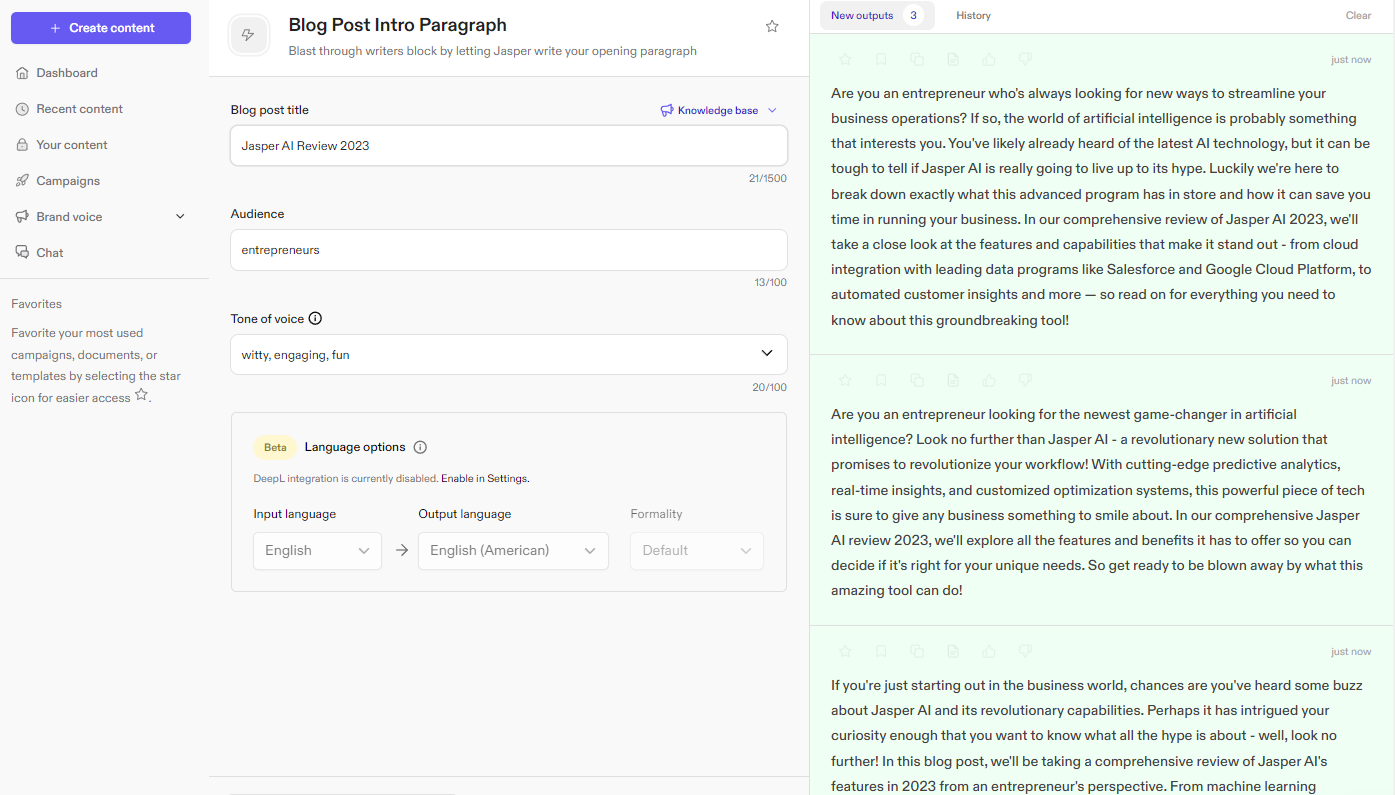Switch to the New outputs tab

(x=877, y=15)
